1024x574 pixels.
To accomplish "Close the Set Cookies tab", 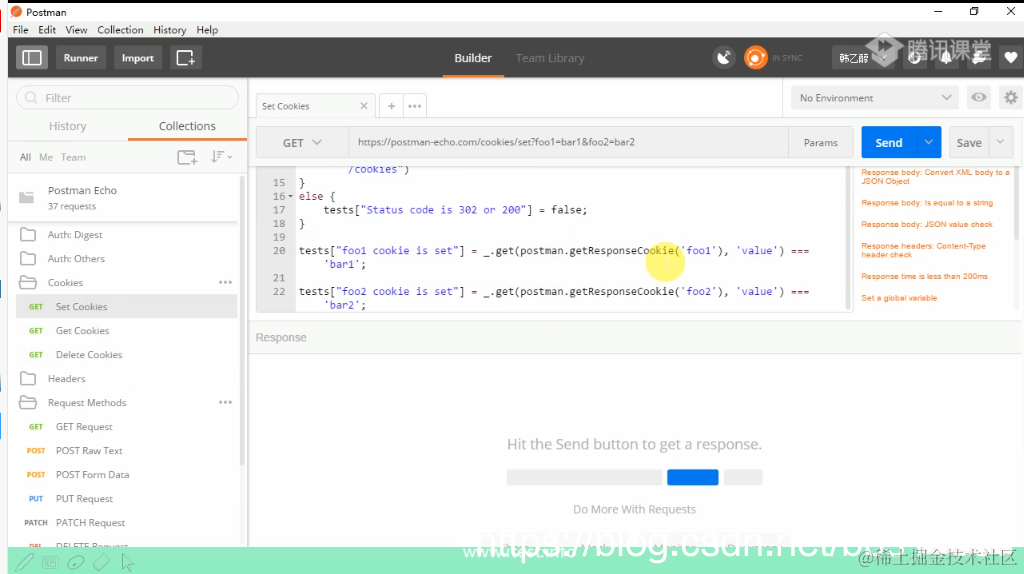I will click(364, 106).
